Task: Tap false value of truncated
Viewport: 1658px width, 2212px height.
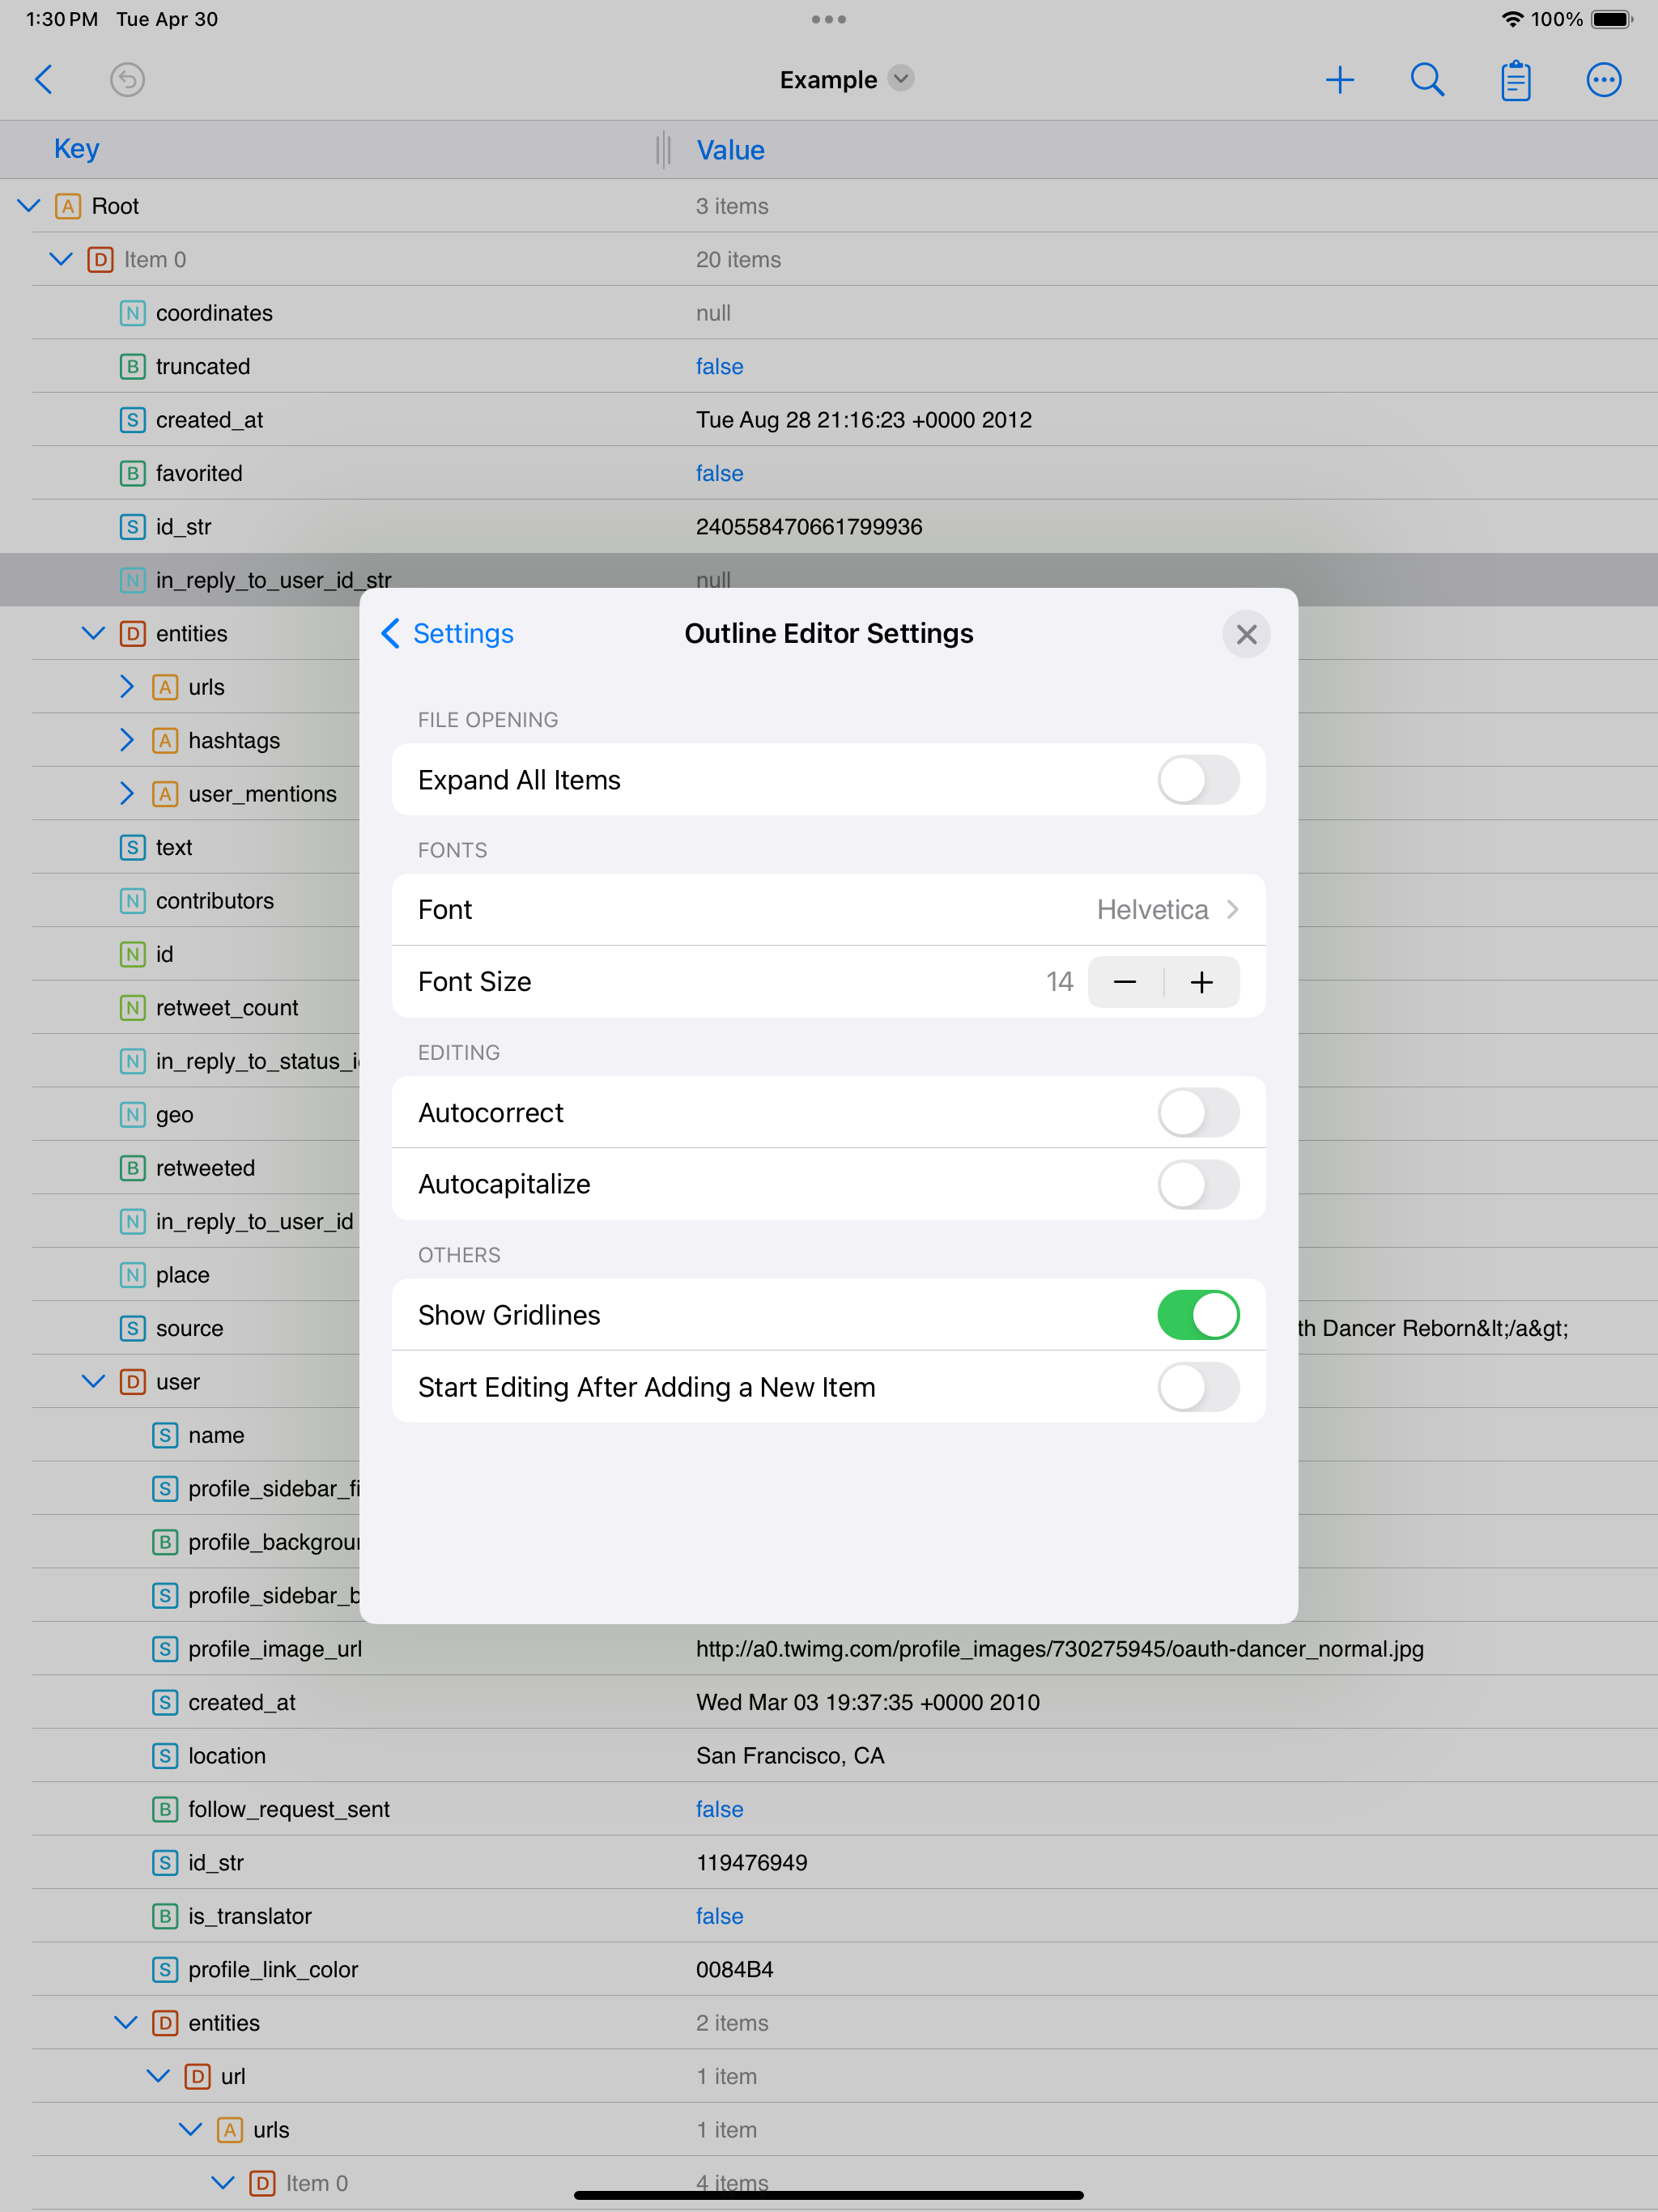Action: point(719,367)
